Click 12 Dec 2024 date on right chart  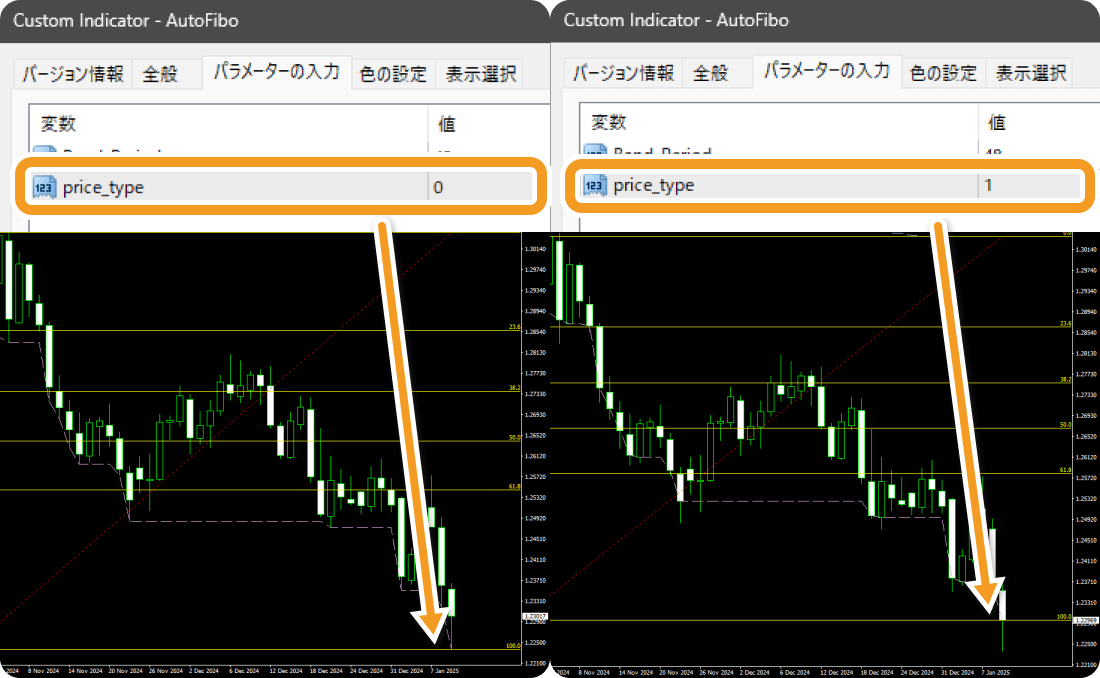pos(835,672)
